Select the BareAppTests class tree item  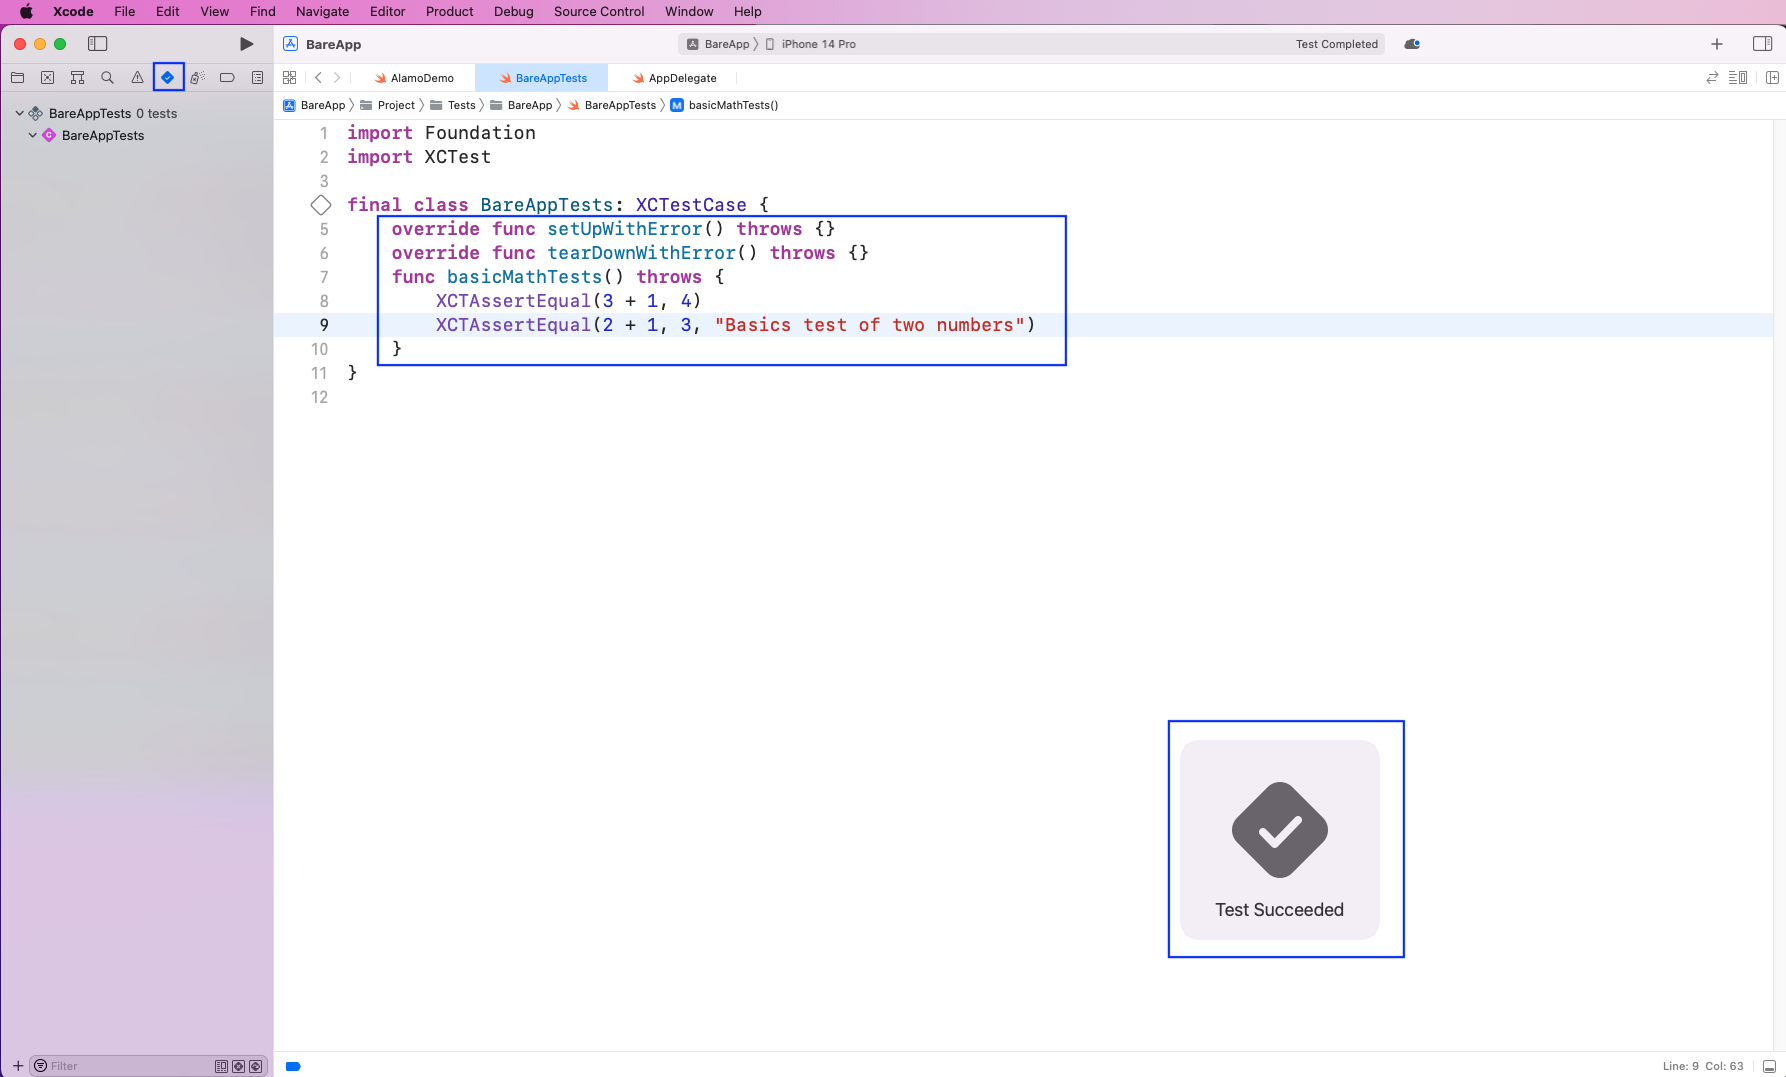click(103, 136)
